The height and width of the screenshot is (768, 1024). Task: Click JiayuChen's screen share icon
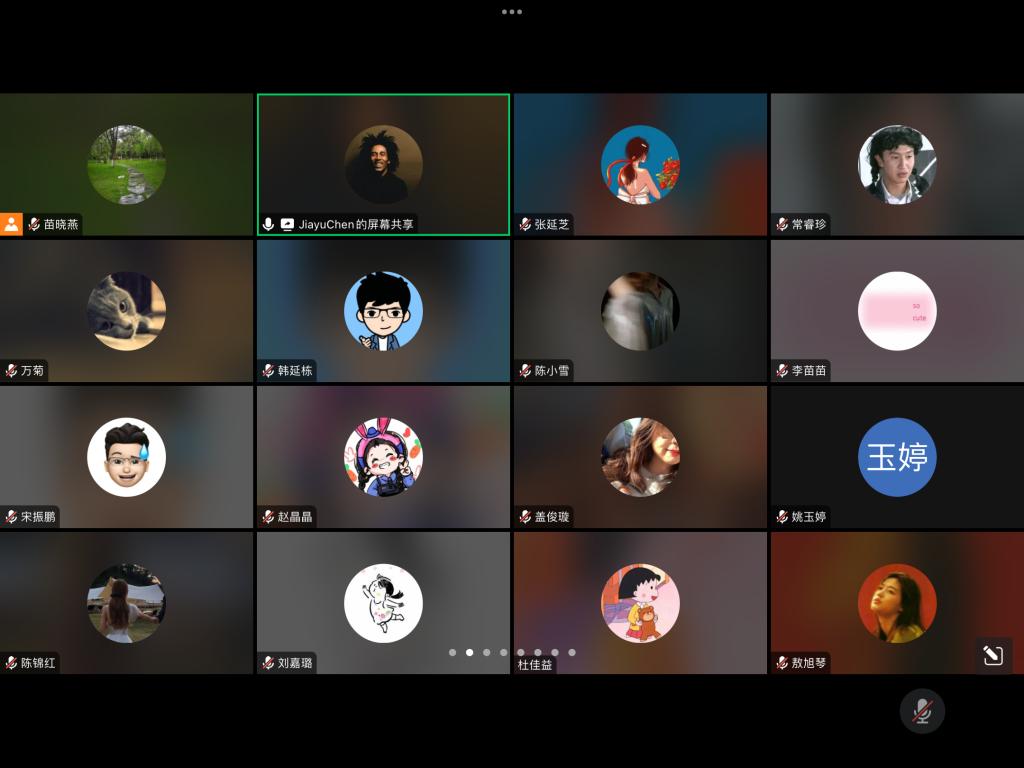[287, 225]
